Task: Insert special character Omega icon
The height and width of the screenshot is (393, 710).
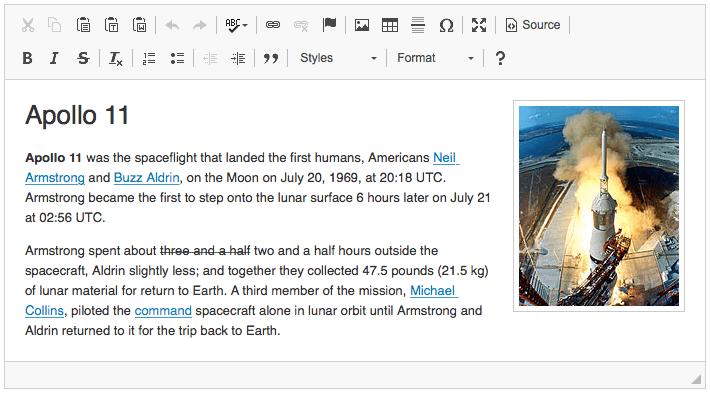Action: pyautogui.click(x=446, y=25)
